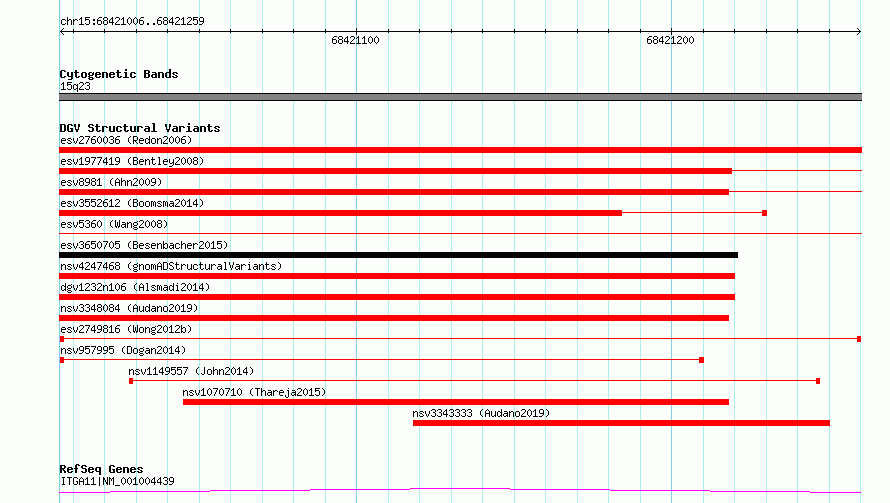Open the RefSeq Genes track title
The height and width of the screenshot is (503, 890).
(x=102, y=469)
